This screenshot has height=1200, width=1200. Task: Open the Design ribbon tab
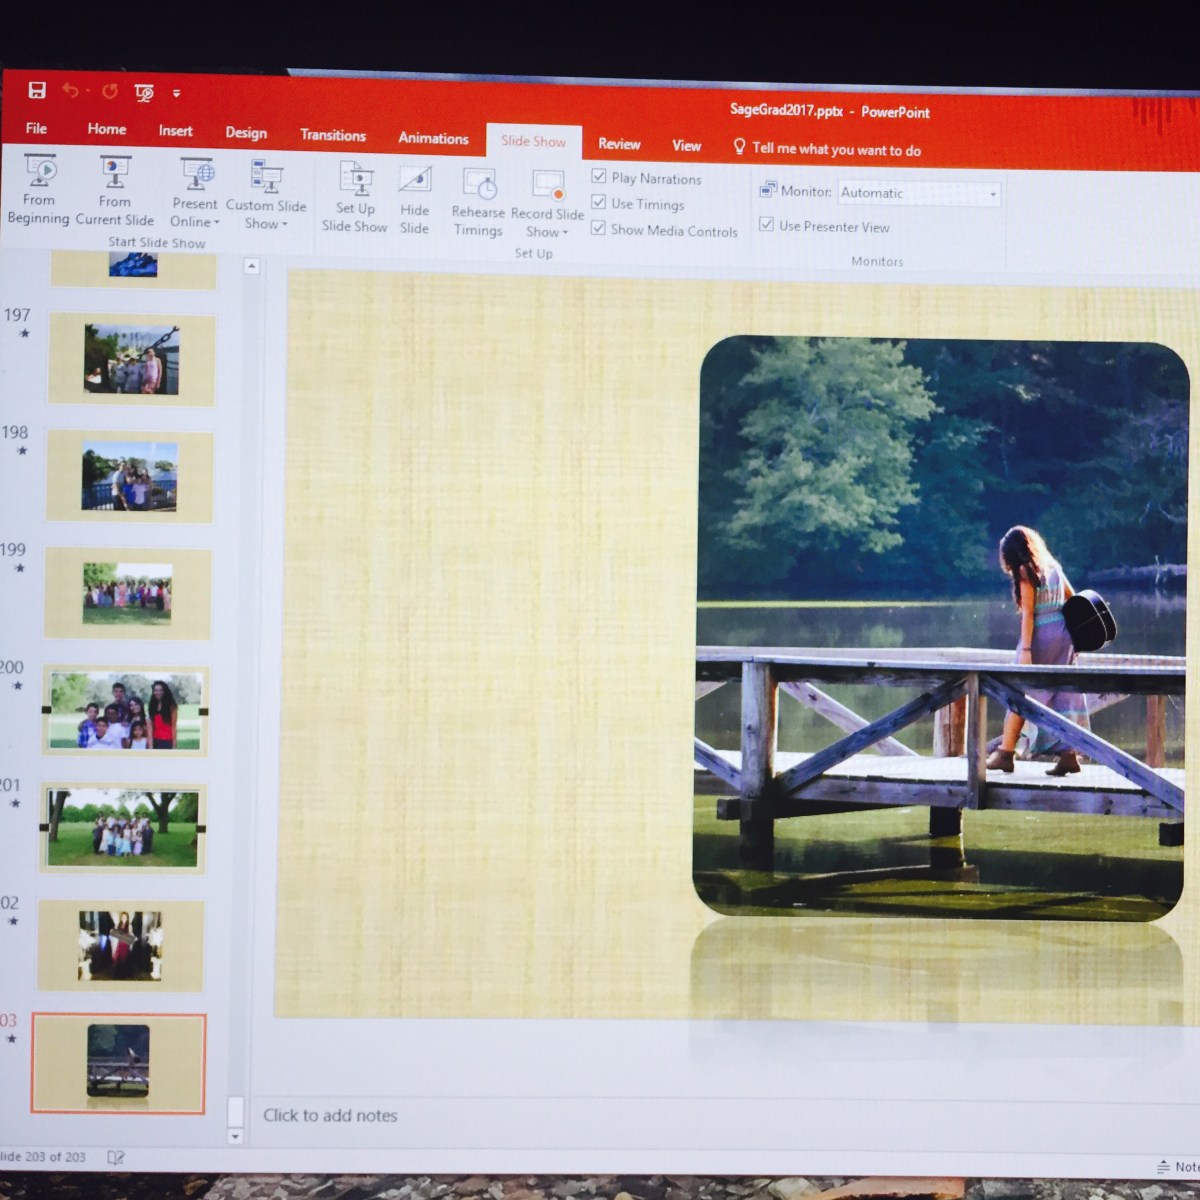tap(246, 132)
